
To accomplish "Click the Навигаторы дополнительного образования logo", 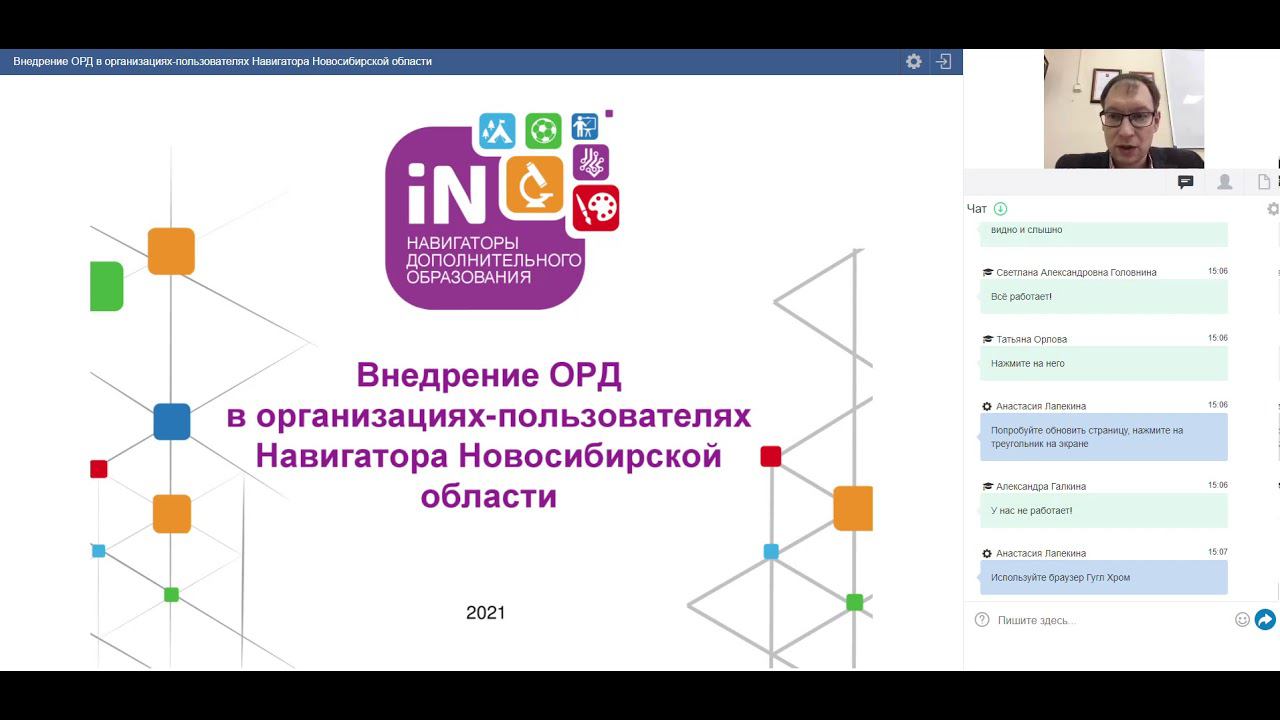I will tap(502, 208).
